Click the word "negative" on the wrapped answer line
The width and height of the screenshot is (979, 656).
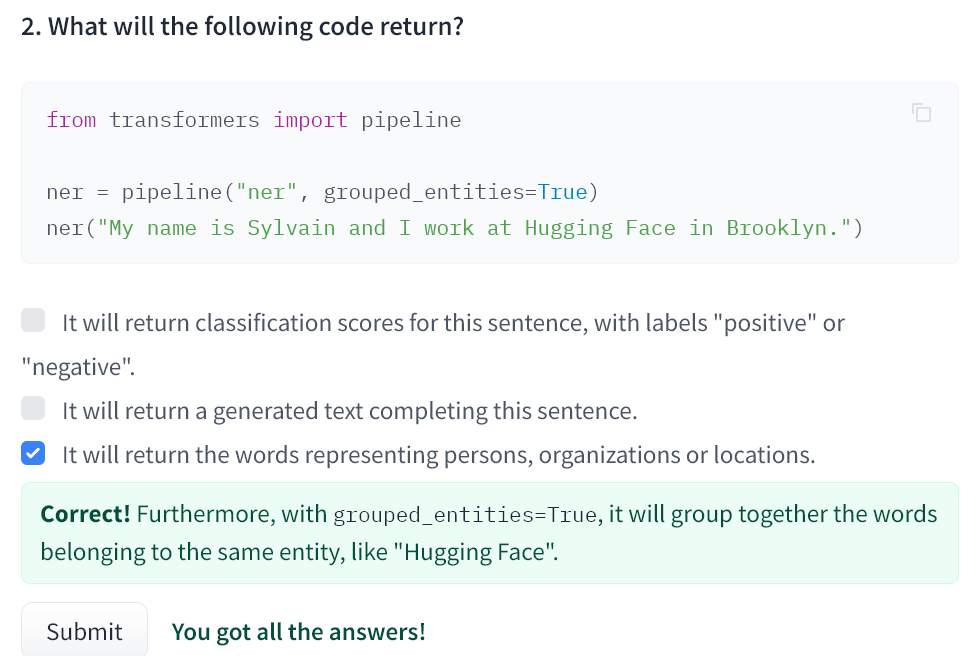pos(77,367)
